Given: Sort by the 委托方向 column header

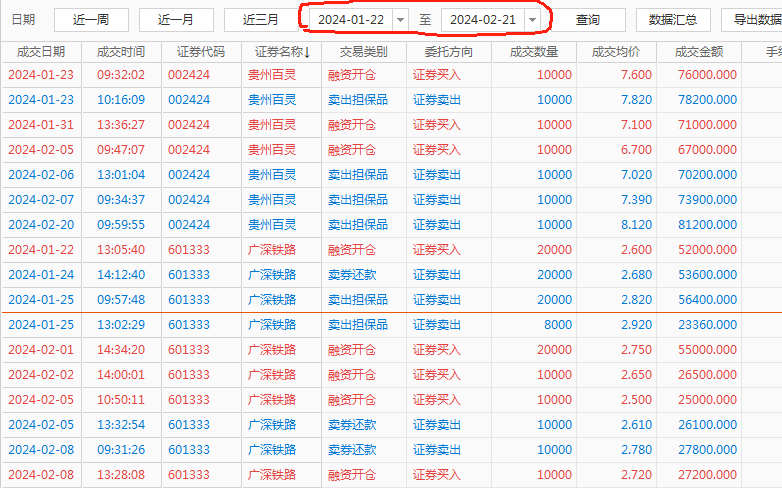Looking at the screenshot, I should (449, 52).
